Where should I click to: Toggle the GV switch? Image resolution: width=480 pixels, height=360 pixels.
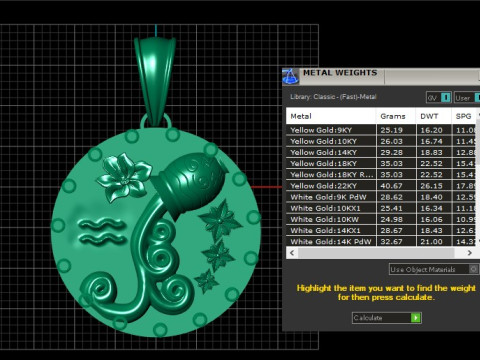439,97
